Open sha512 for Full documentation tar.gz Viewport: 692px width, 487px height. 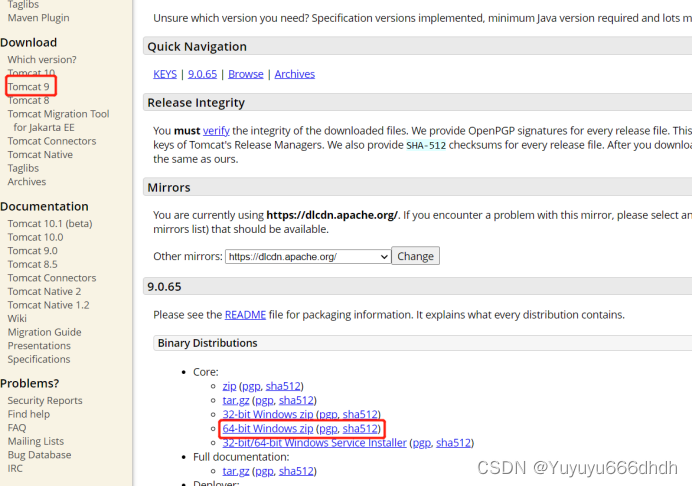(296, 471)
